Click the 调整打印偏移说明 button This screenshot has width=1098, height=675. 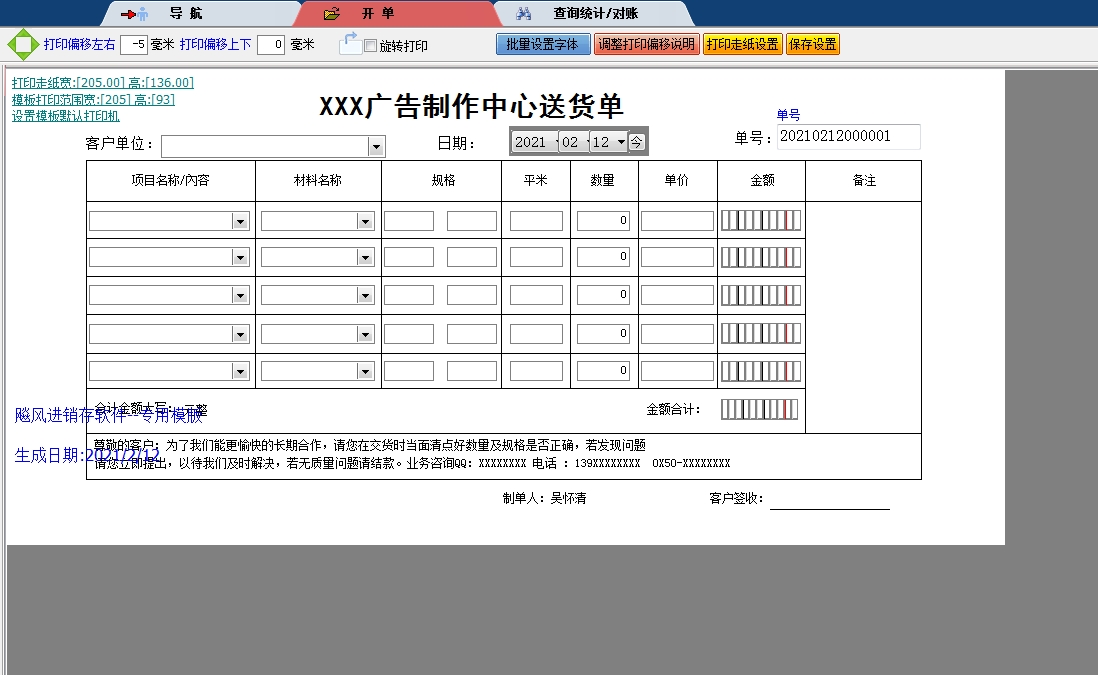pyautogui.click(x=646, y=44)
